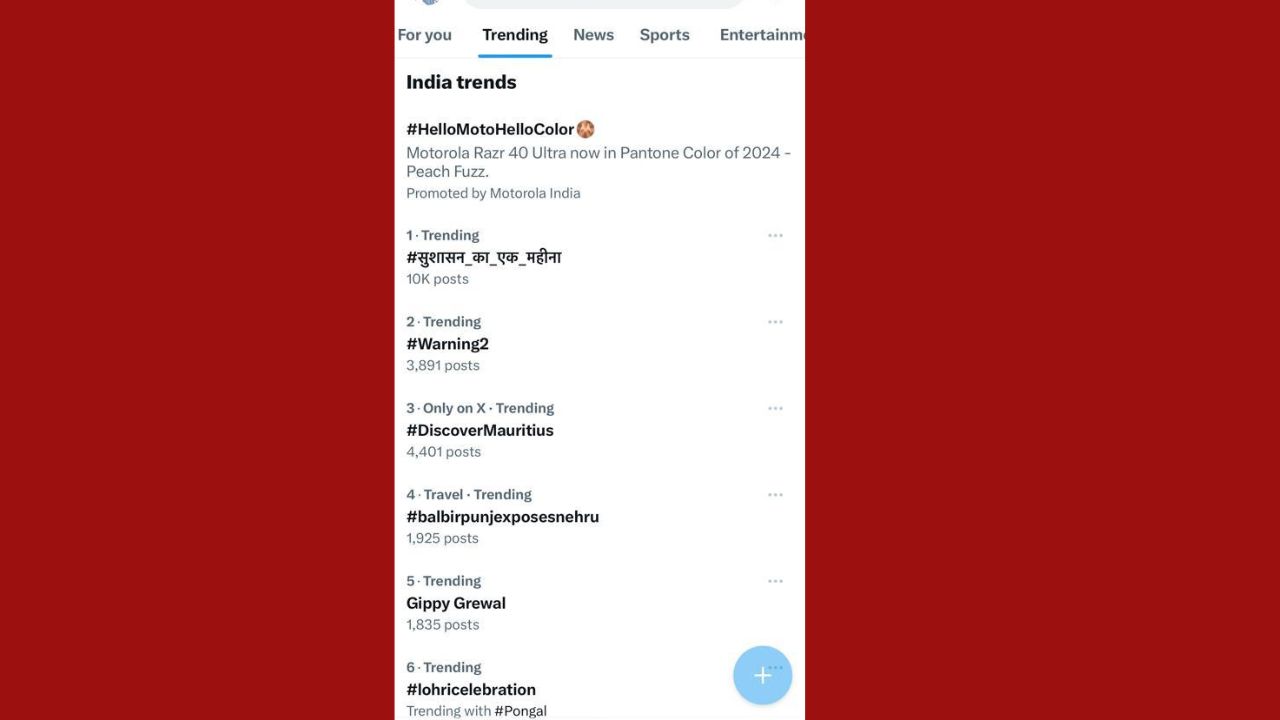Open the promoted #HelloMotoHelloColor hashtag
Viewport: 1280px width, 720px height.
coord(490,129)
